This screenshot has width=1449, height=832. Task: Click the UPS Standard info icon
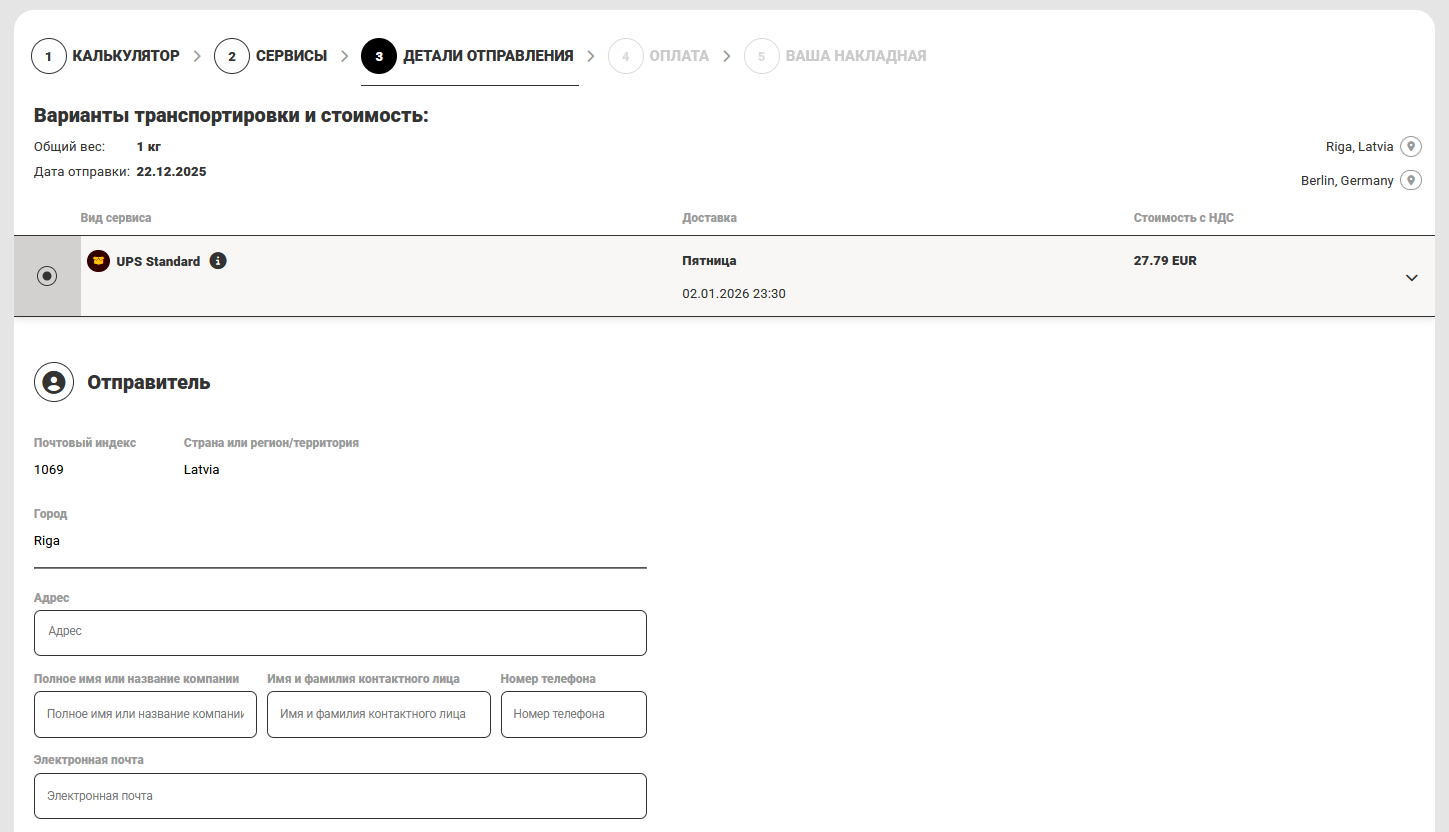218,261
